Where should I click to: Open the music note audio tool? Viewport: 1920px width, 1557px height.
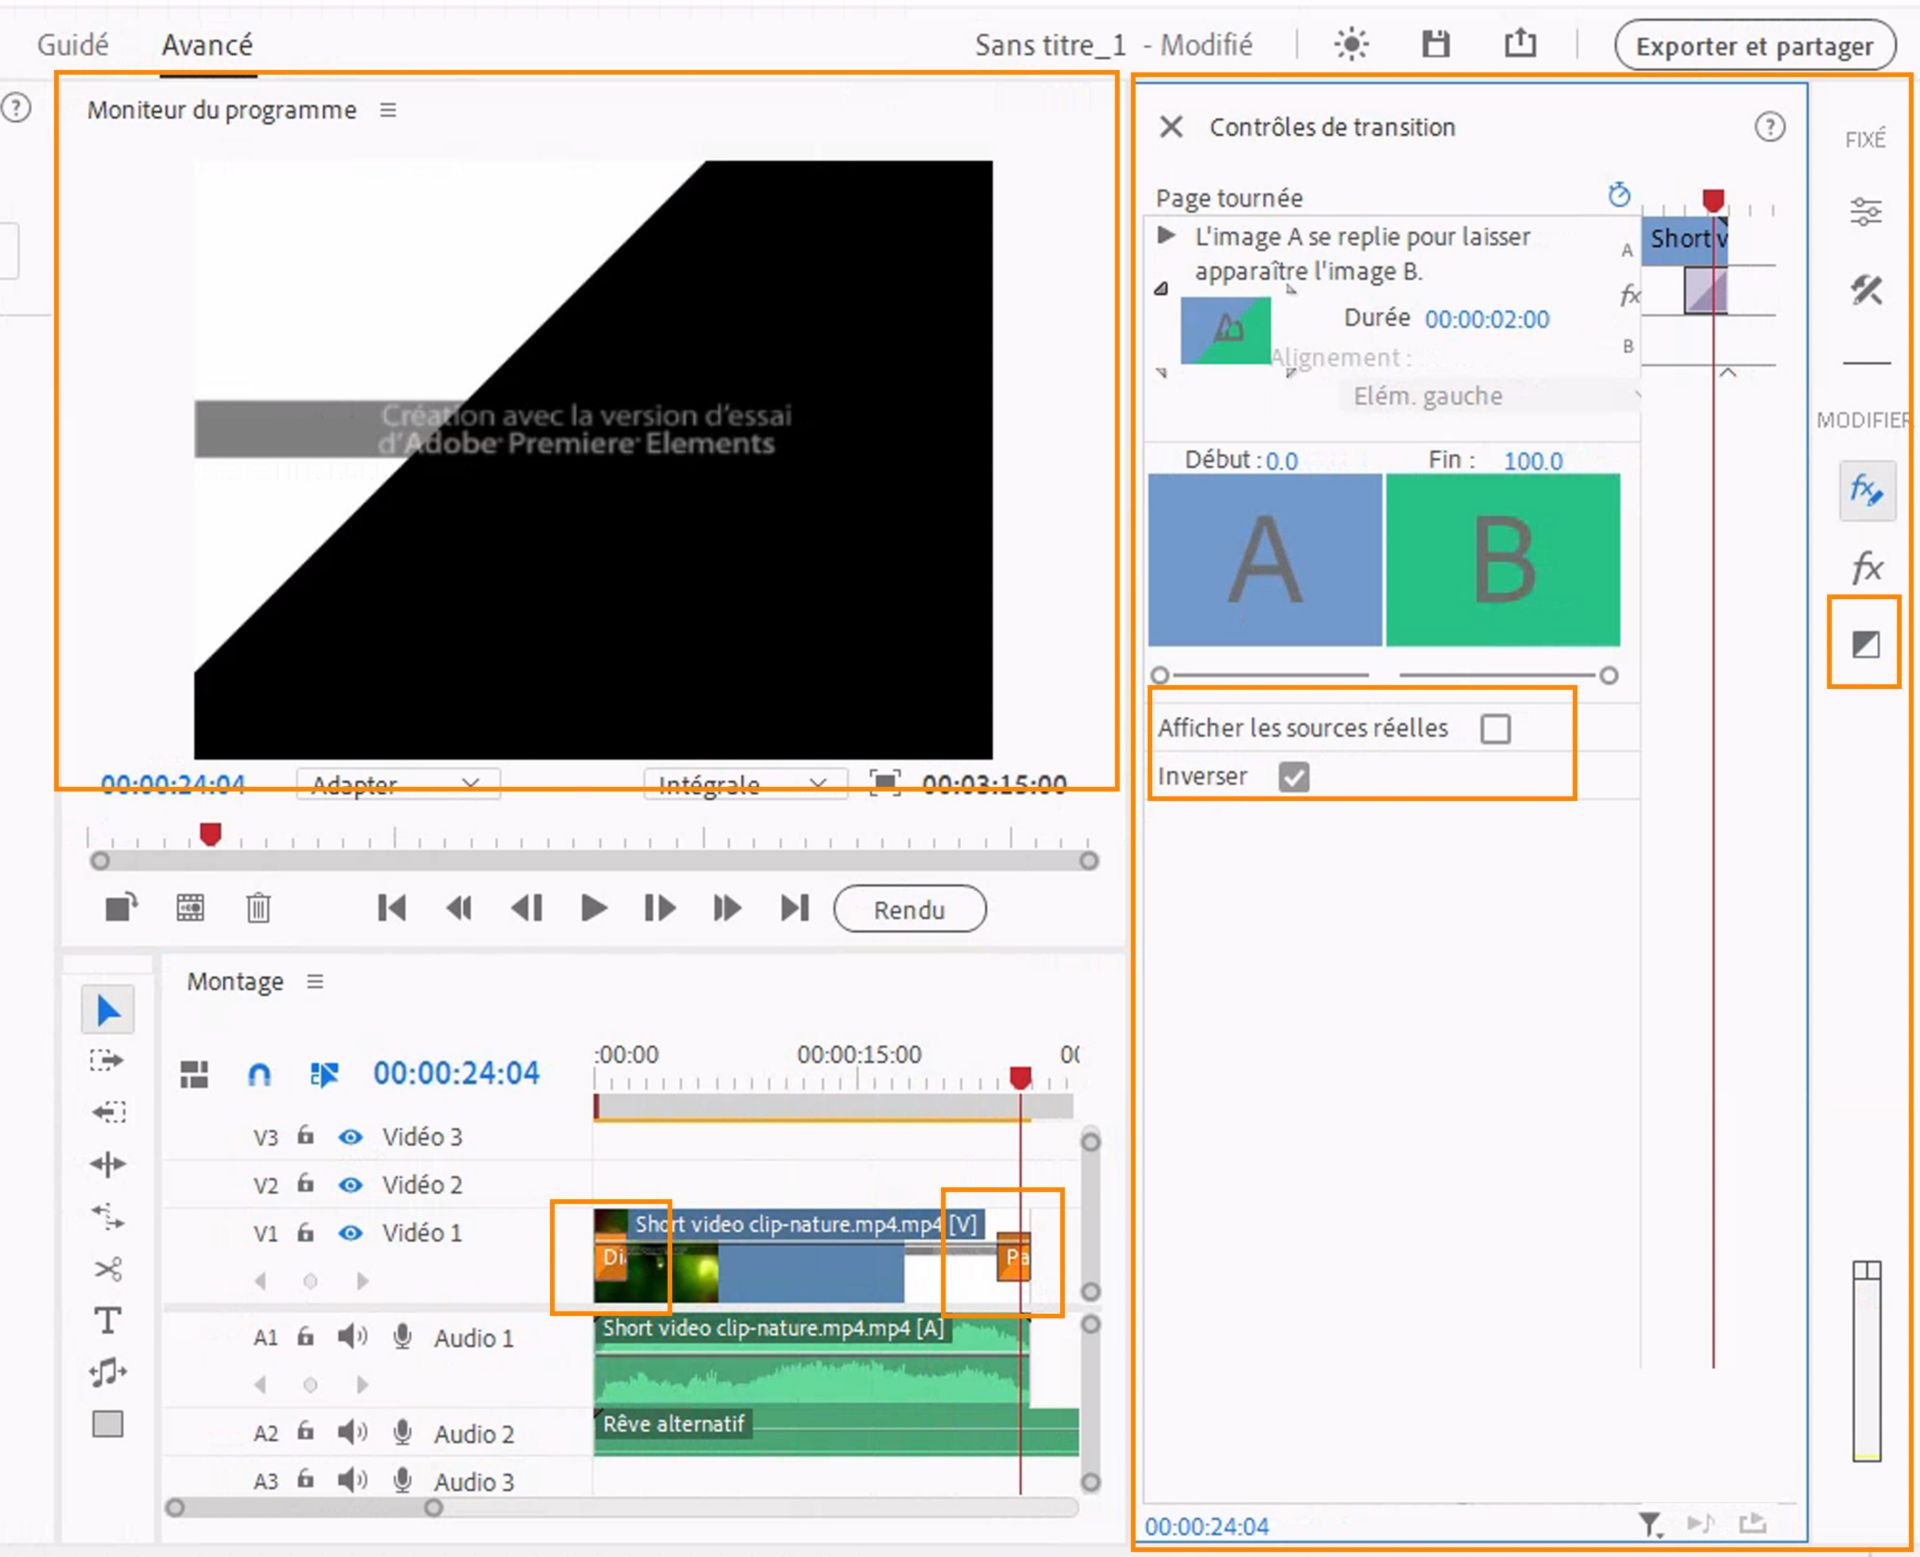(x=107, y=1373)
